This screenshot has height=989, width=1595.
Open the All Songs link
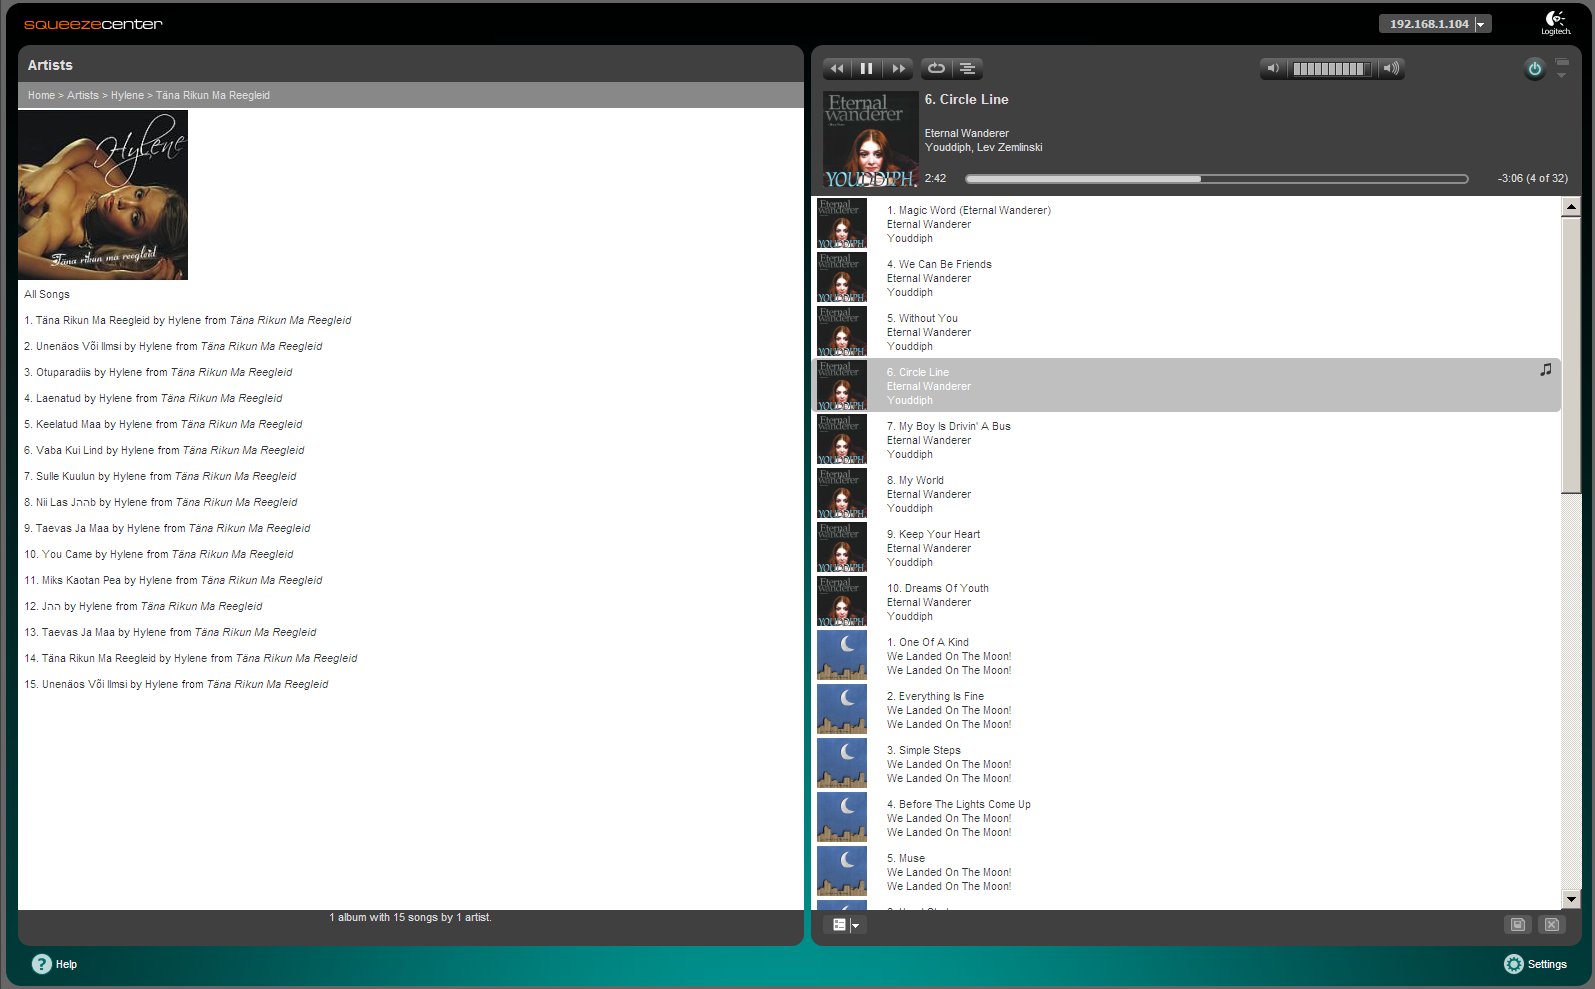point(47,295)
